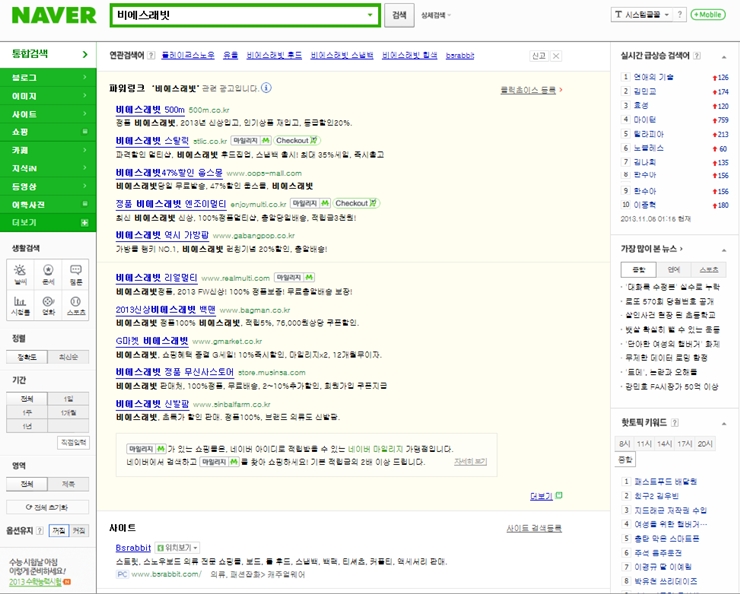Click the help icon next to 연관검색어
Image resolution: width=740 pixels, height=594 pixels.
[x=151, y=56]
